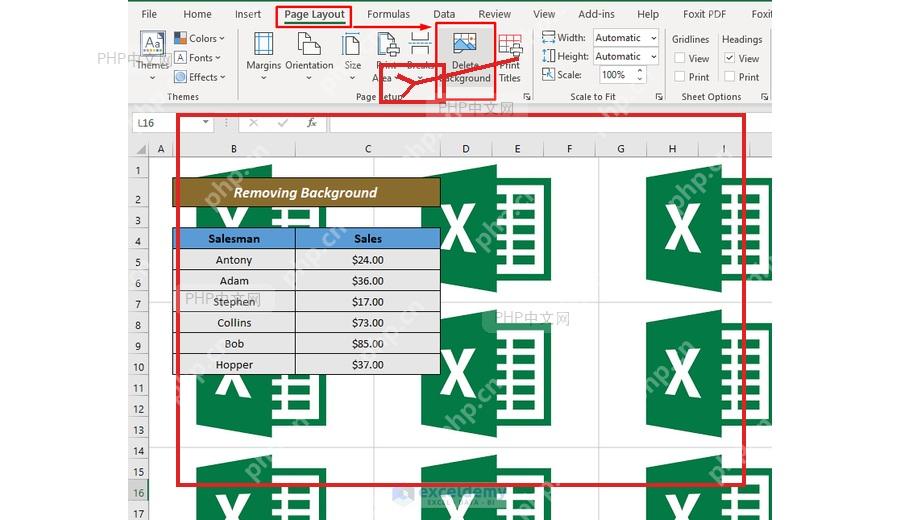Select row 16 header
The height and width of the screenshot is (520, 900).
point(138,493)
